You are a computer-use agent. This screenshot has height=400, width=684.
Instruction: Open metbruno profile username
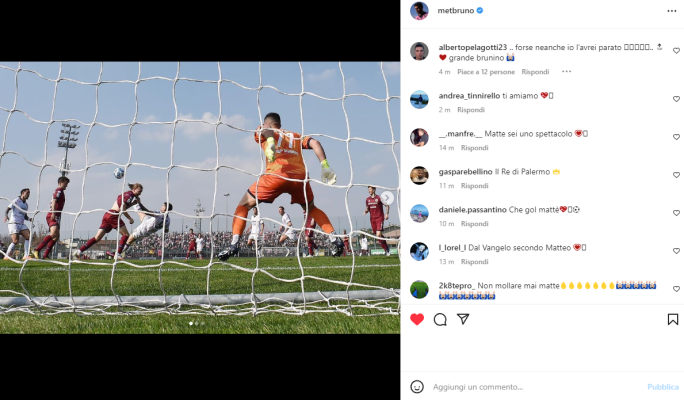(455, 10)
